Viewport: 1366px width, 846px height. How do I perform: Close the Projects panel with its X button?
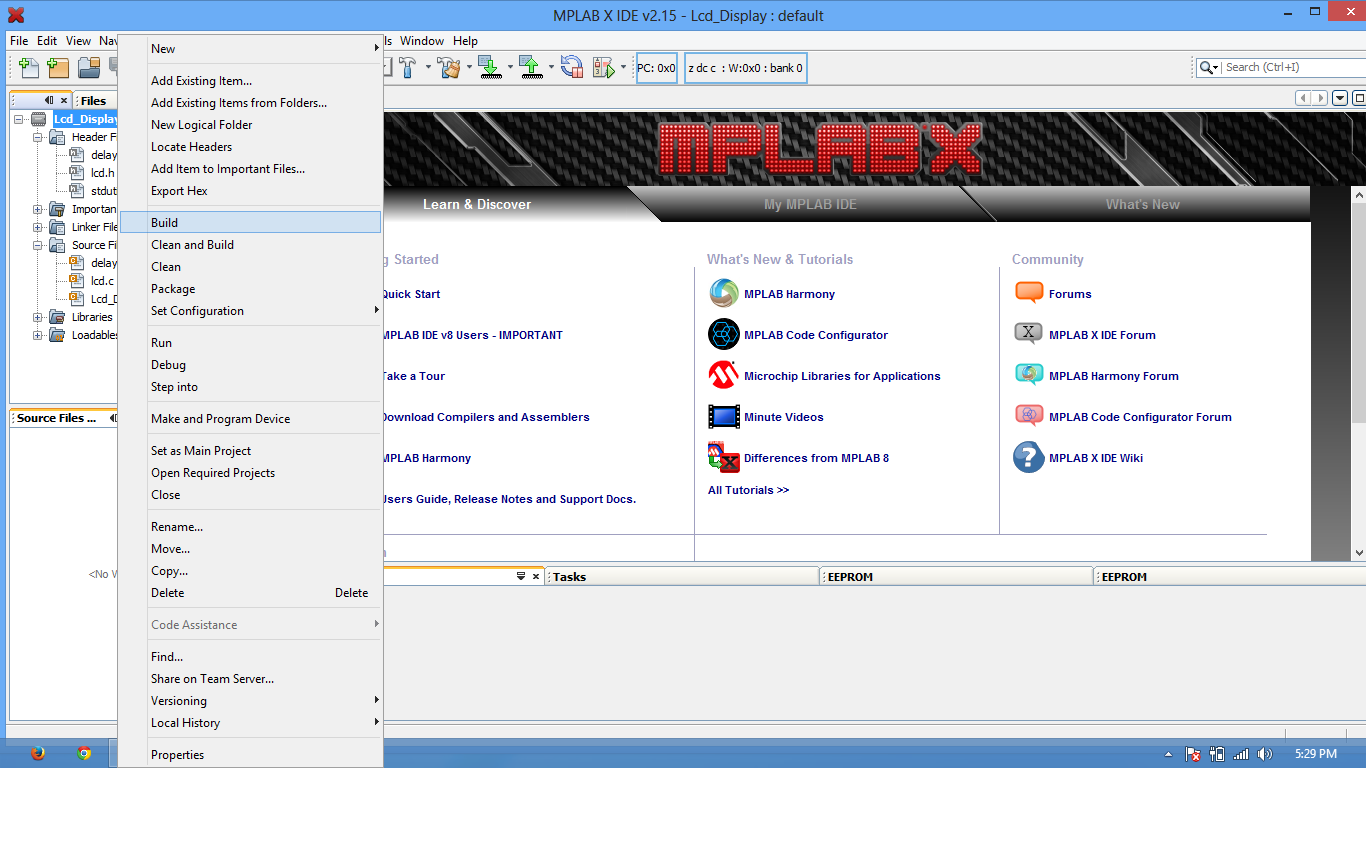pos(64,100)
